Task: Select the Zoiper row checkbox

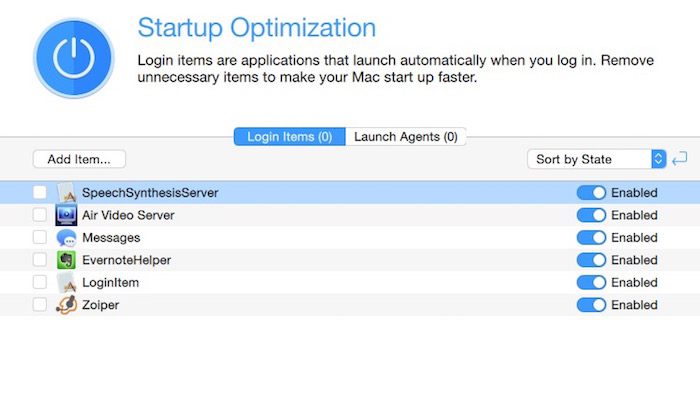Action: 40,305
